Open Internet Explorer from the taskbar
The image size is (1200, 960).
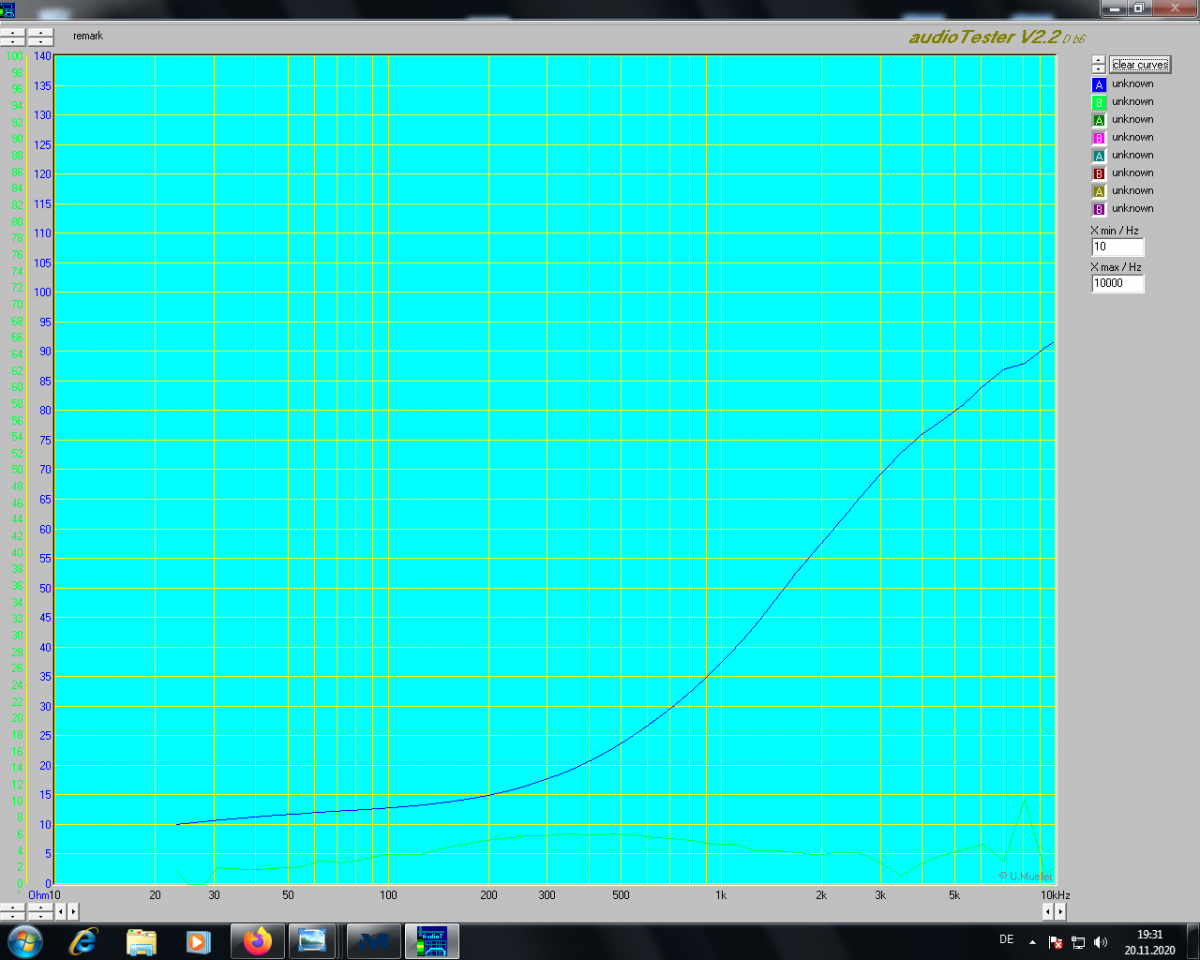(x=84, y=941)
